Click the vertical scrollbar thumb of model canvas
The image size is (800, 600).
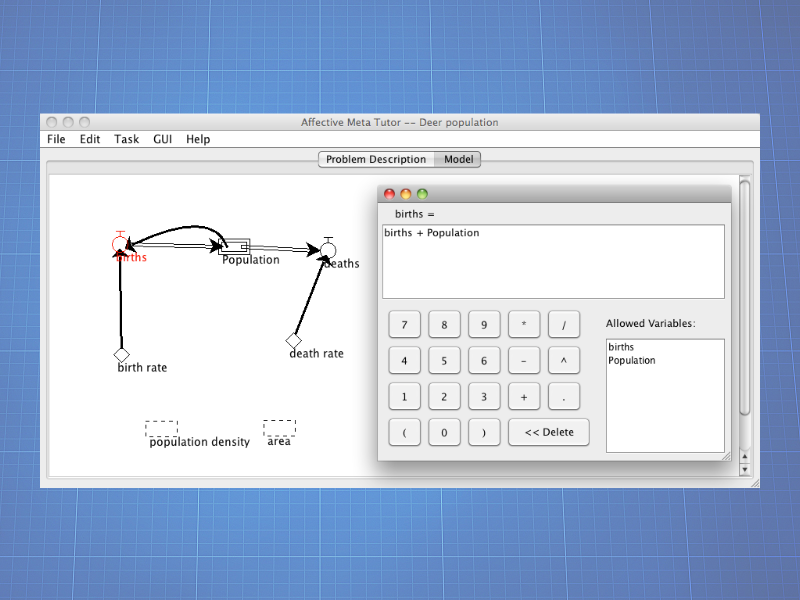pyautogui.click(x=745, y=297)
